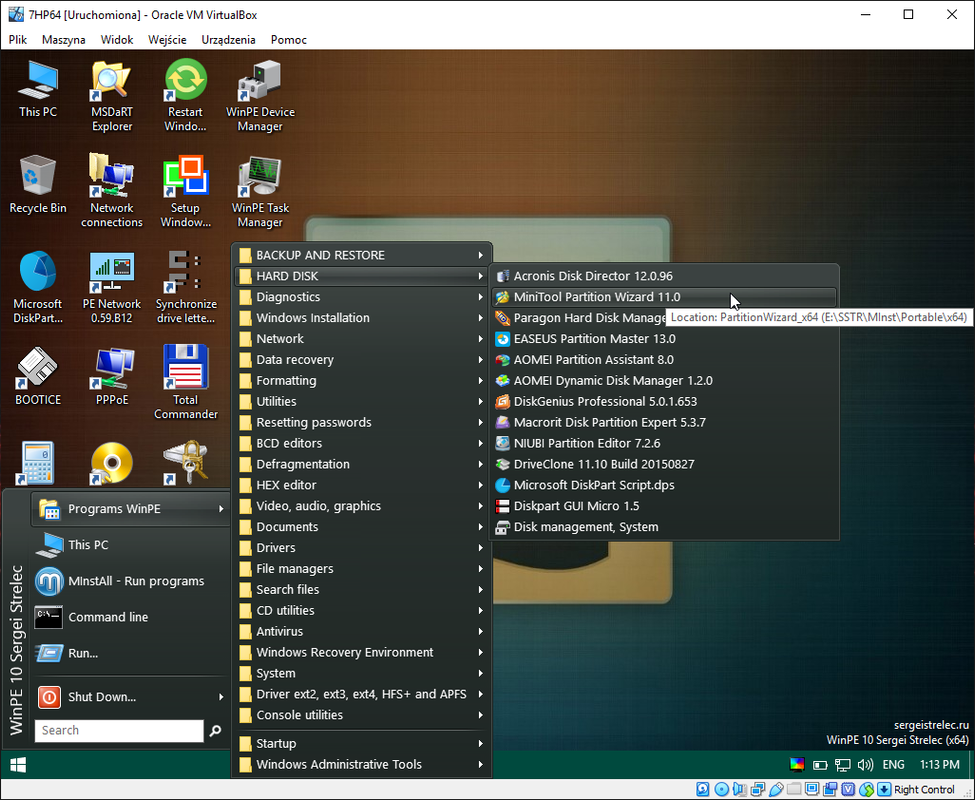Open Video, audio, graphics folder
Image resolution: width=975 pixels, height=800 pixels.
[361, 506]
